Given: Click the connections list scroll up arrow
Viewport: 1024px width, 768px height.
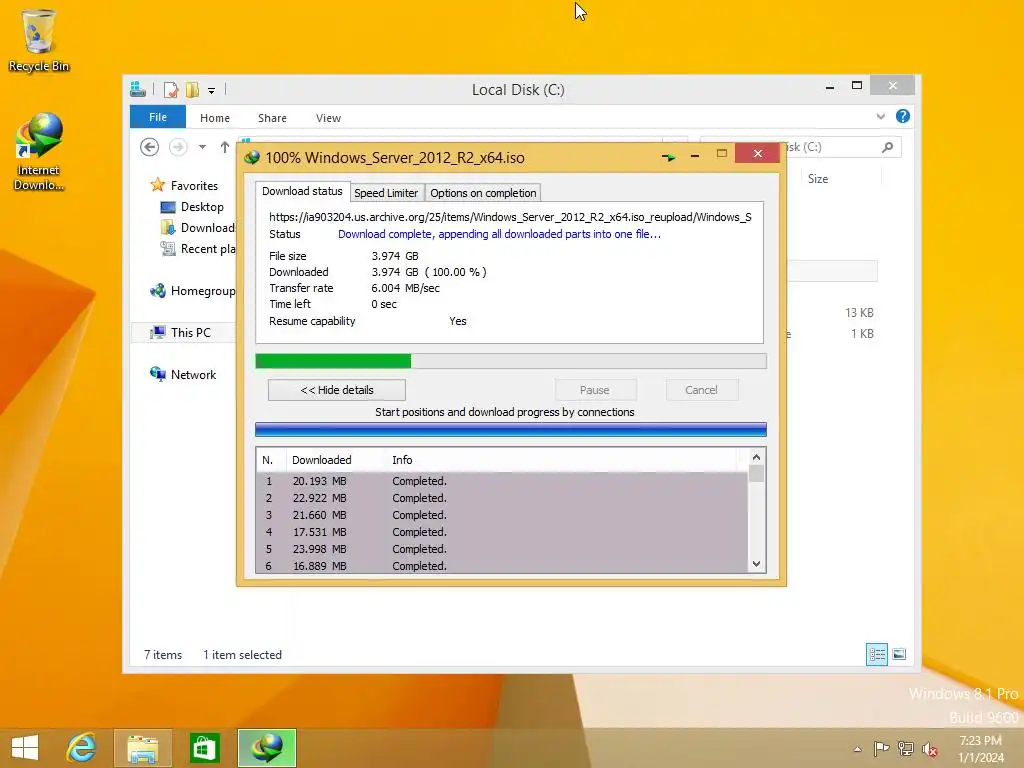Looking at the screenshot, I should click(756, 457).
